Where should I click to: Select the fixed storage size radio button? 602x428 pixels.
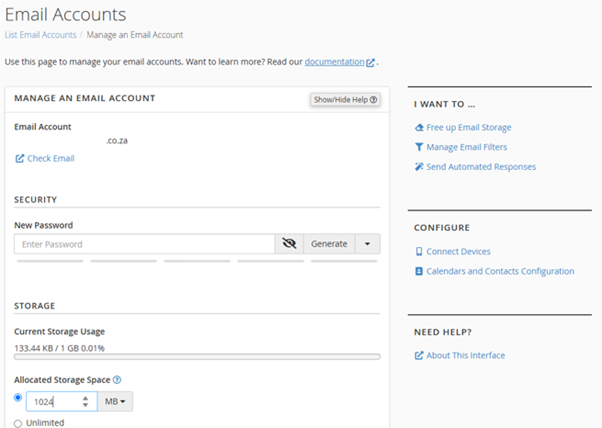(18, 398)
